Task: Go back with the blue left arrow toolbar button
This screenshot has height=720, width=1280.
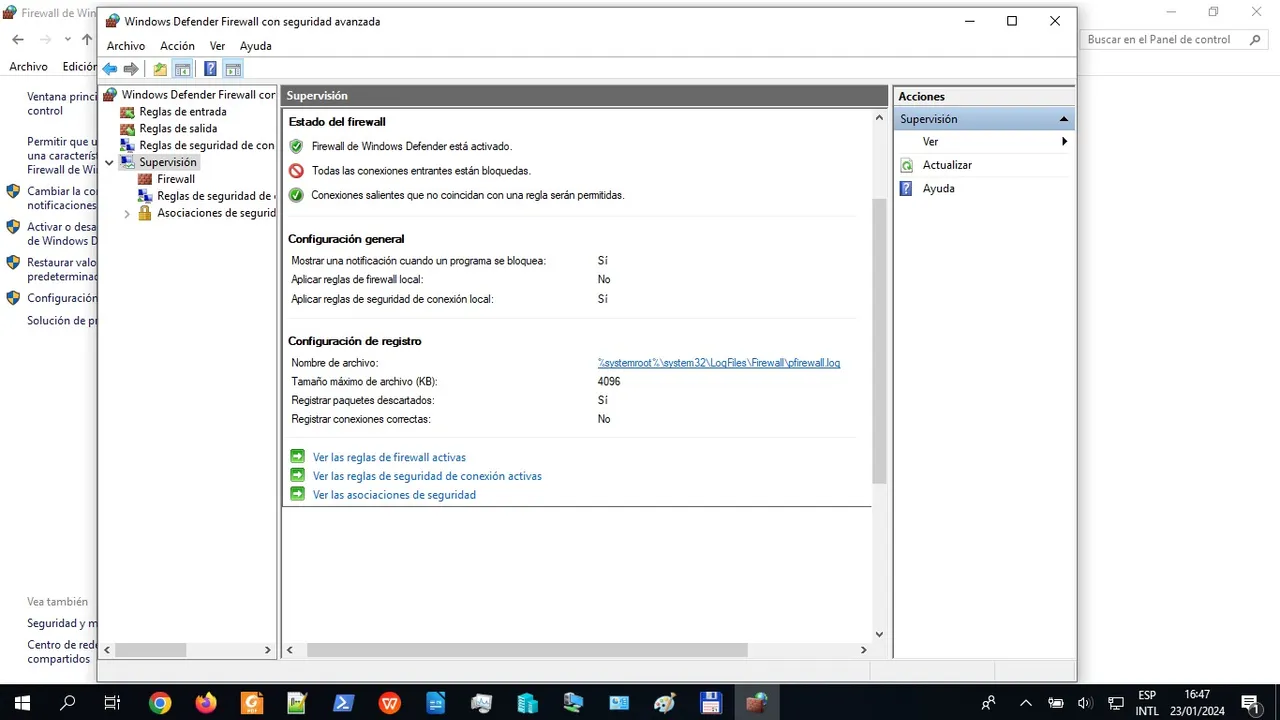Action: click(x=110, y=69)
